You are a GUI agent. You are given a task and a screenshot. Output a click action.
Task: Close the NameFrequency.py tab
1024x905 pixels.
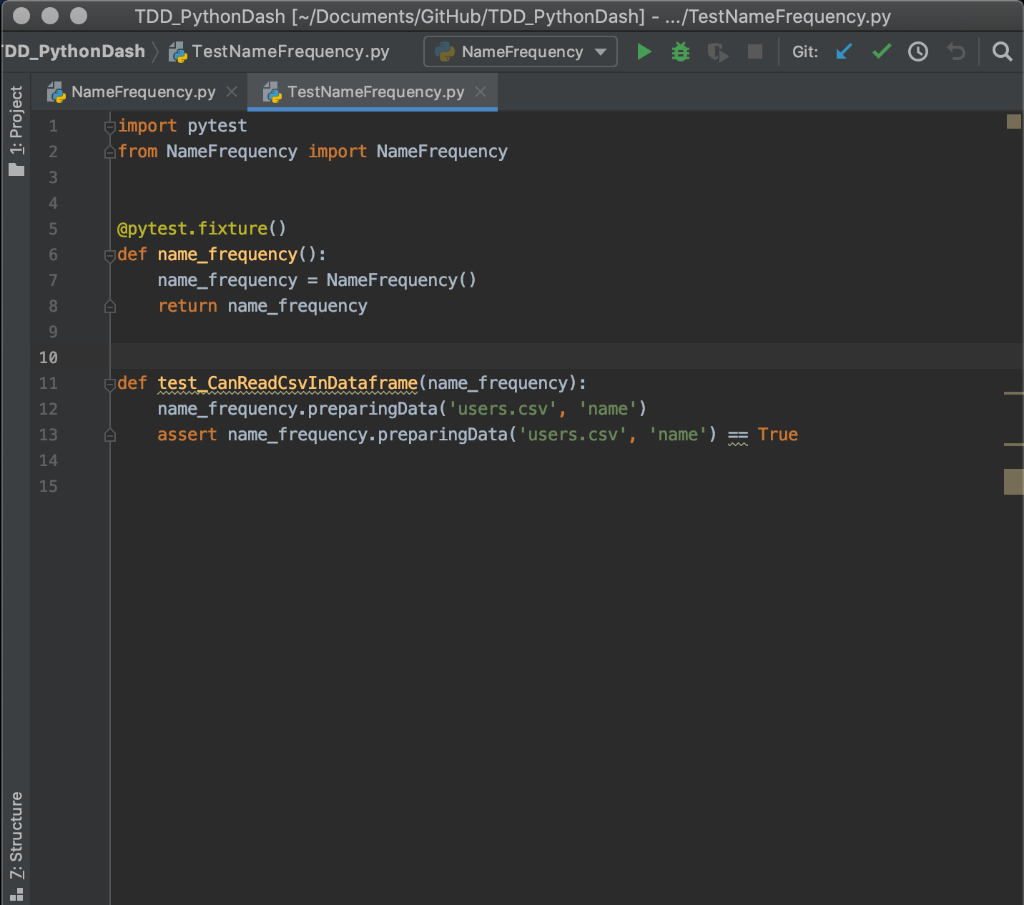pos(231,91)
